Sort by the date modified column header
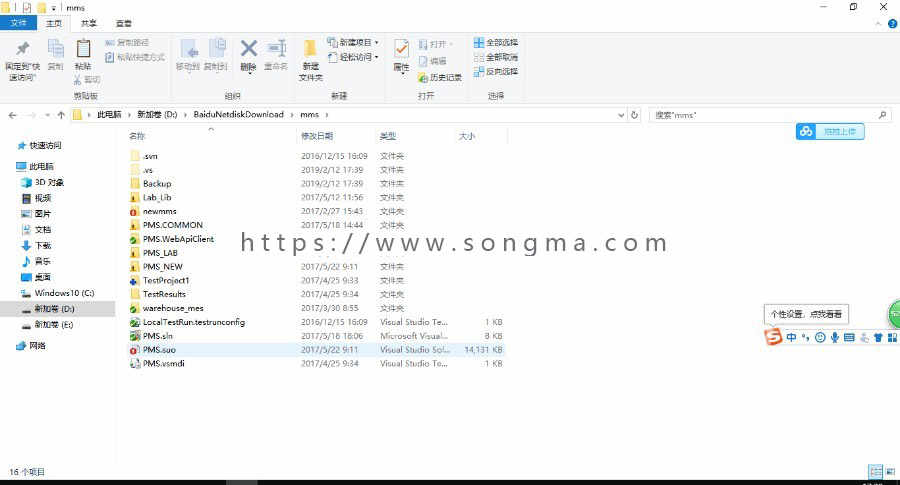Viewport: 900px width, 485px height. click(317, 136)
